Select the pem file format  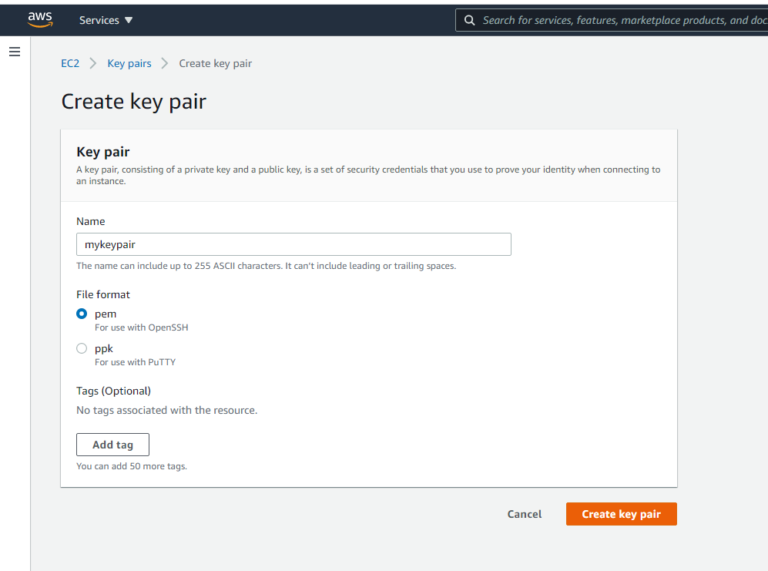pos(82,314)
